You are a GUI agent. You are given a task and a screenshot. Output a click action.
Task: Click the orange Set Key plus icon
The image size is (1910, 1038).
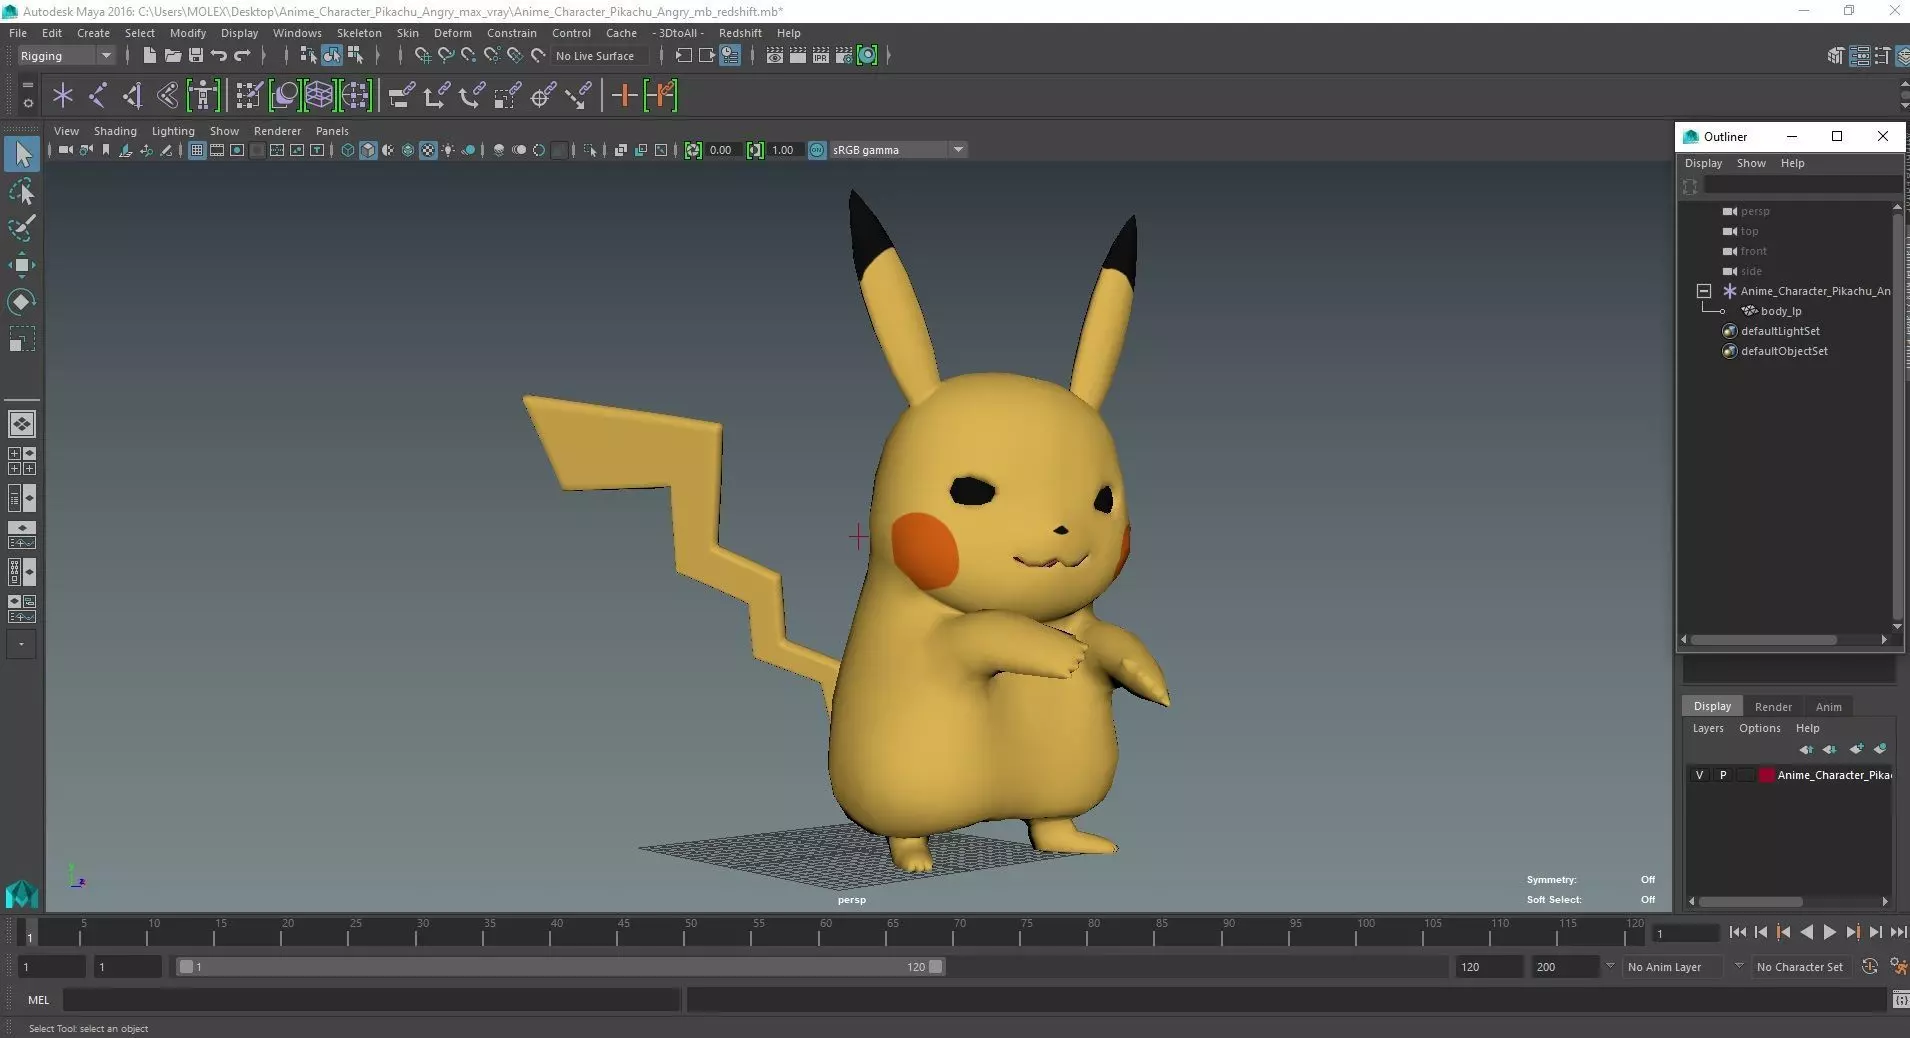(x=624, y=96)
